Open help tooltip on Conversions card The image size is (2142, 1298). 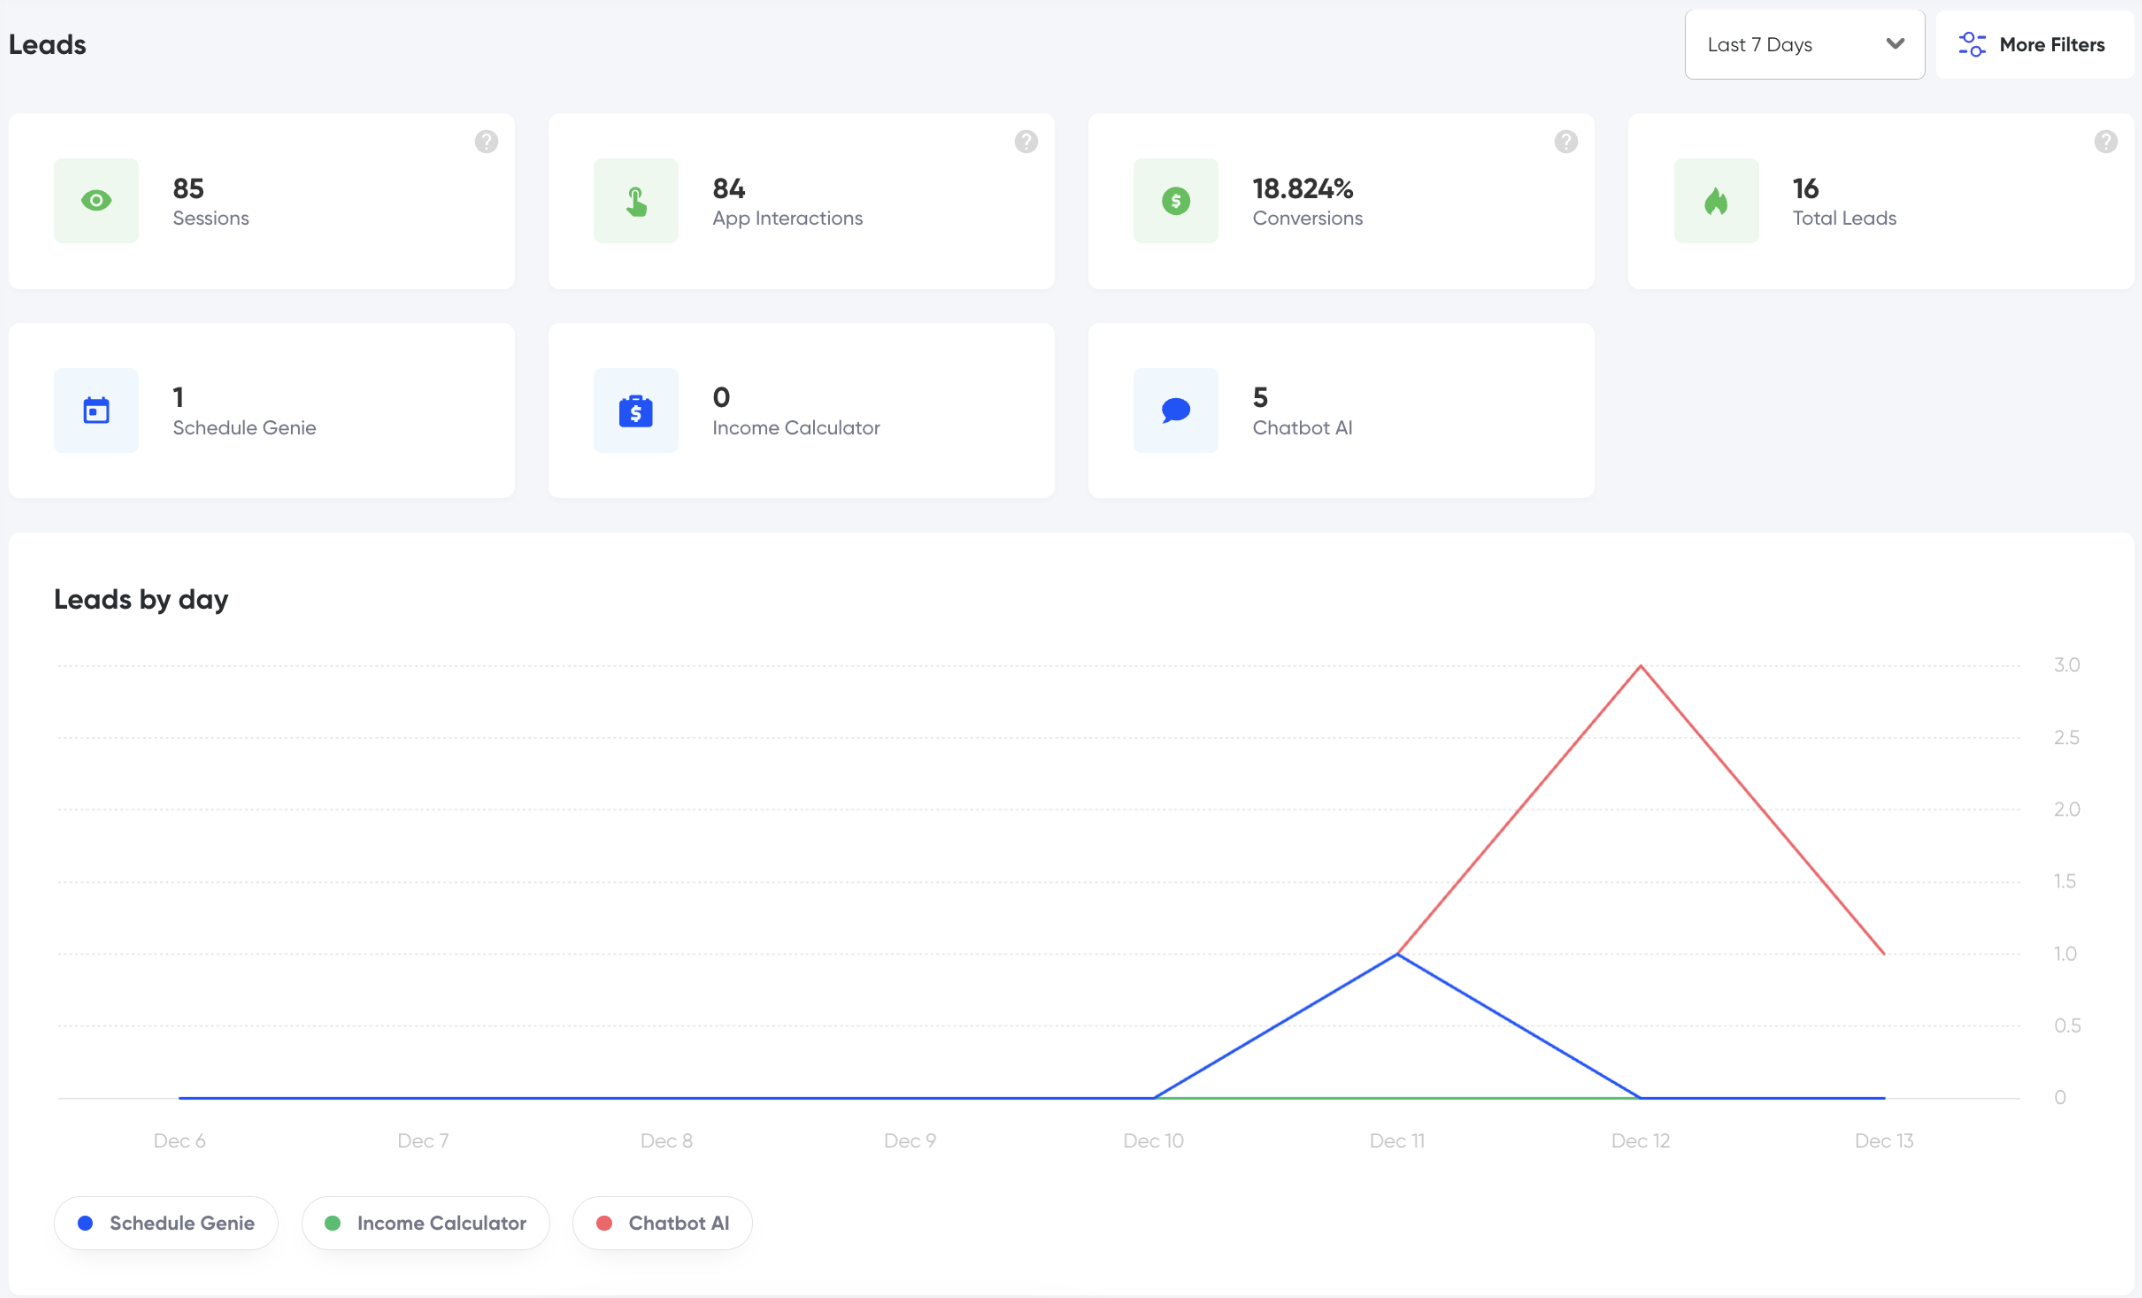tap(1566, 142)
